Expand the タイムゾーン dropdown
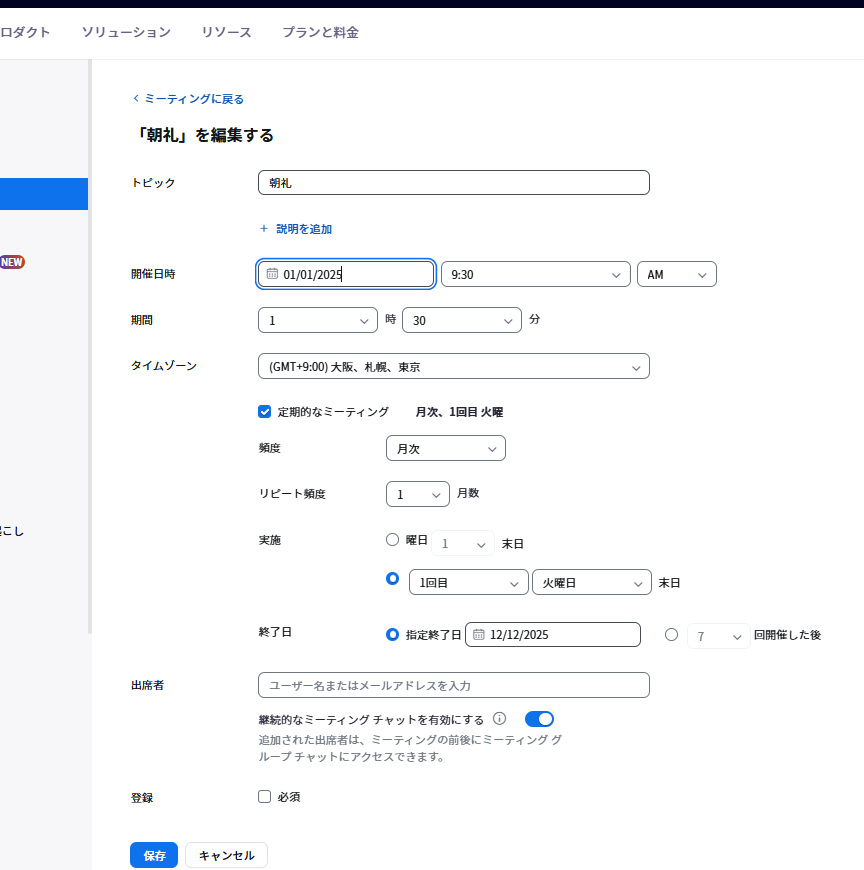The height and width of the screenshot is (870, 864). [x=453, y=367]
